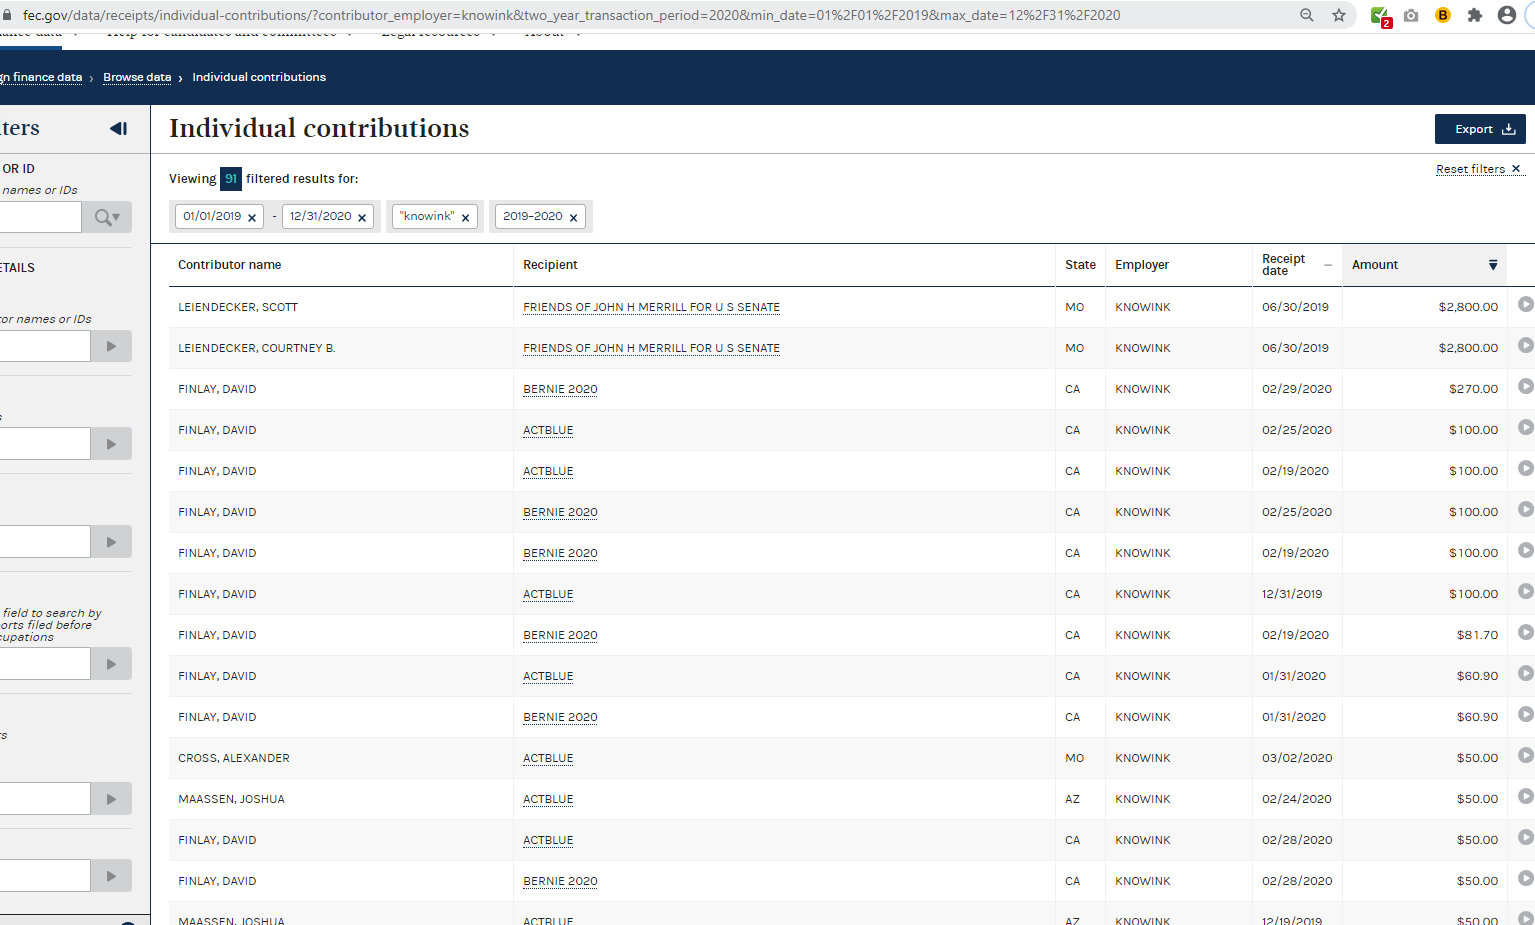Remove the 2019–2020 filter tag
Viewport: 1535px width, 925px height.
(x=573, y=218)
